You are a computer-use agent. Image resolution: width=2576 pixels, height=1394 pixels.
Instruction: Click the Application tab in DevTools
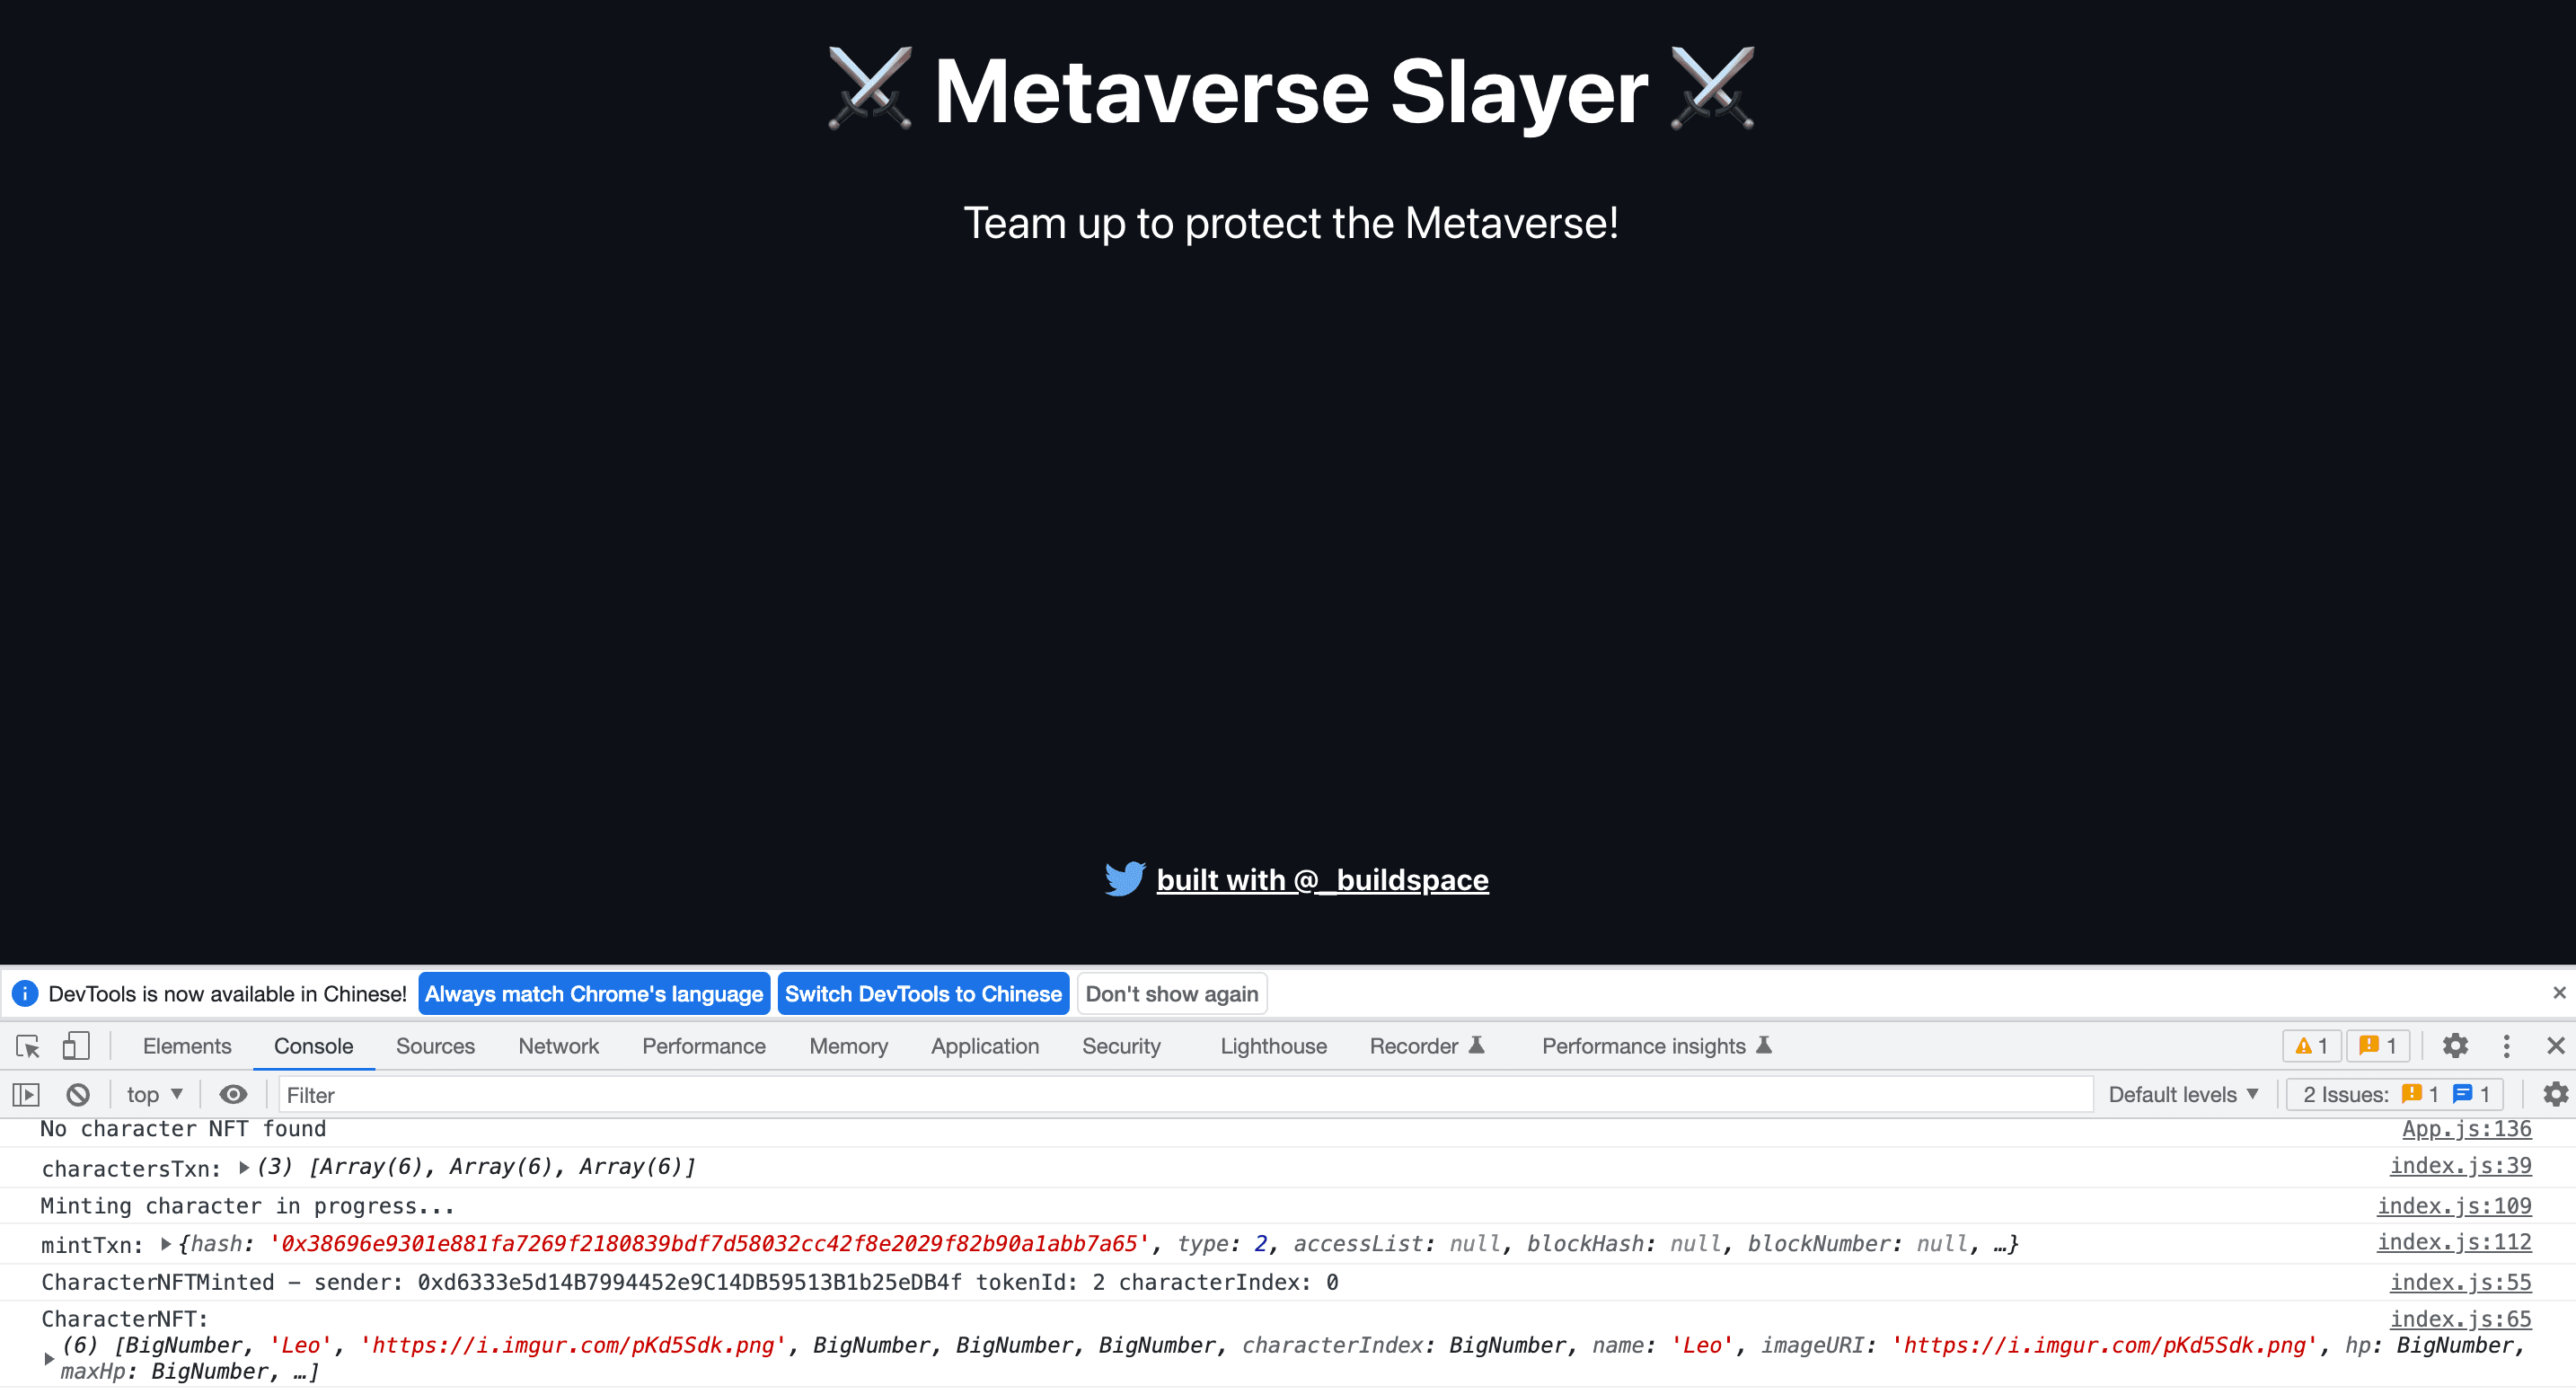(982, 1045)
